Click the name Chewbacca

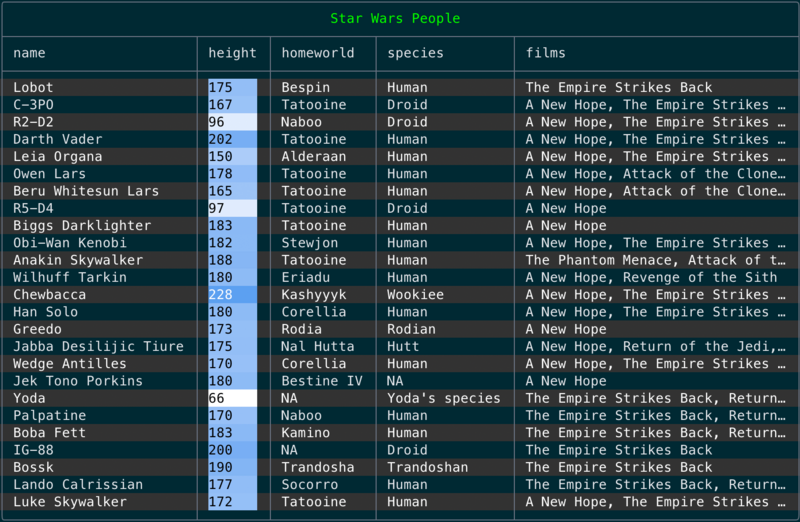[49, 295]
